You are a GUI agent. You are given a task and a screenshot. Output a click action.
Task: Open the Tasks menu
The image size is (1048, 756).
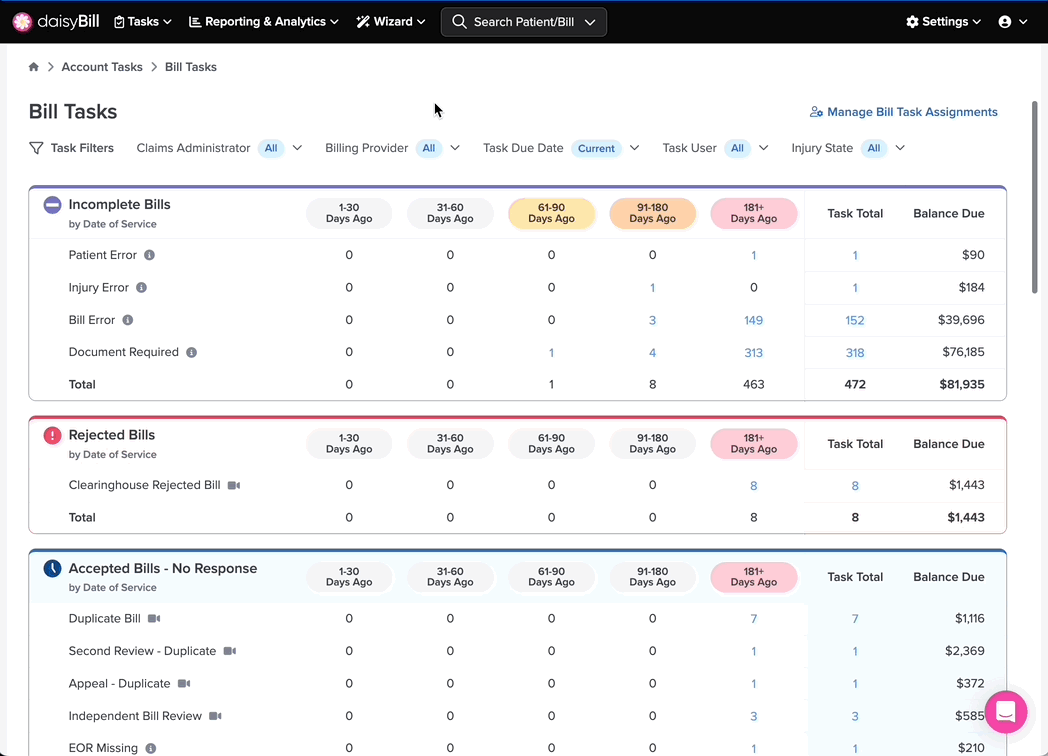[142, 22]
